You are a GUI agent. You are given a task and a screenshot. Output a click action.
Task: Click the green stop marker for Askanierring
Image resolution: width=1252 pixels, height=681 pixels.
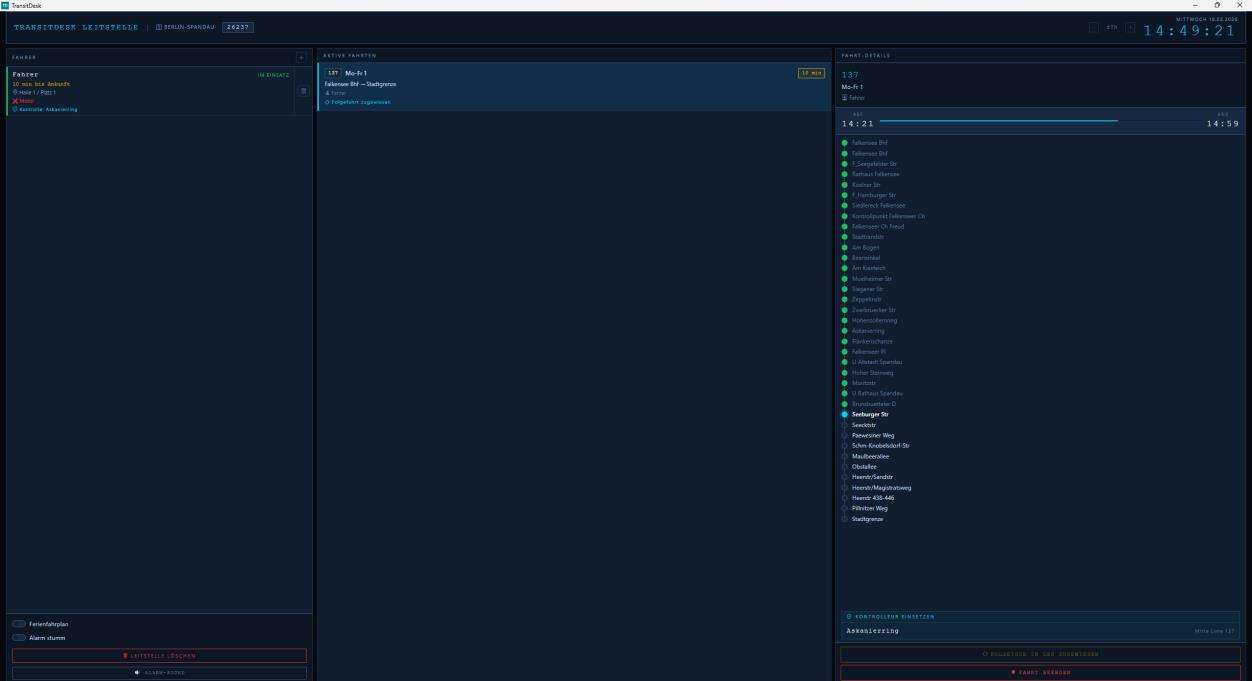[844, 331]
